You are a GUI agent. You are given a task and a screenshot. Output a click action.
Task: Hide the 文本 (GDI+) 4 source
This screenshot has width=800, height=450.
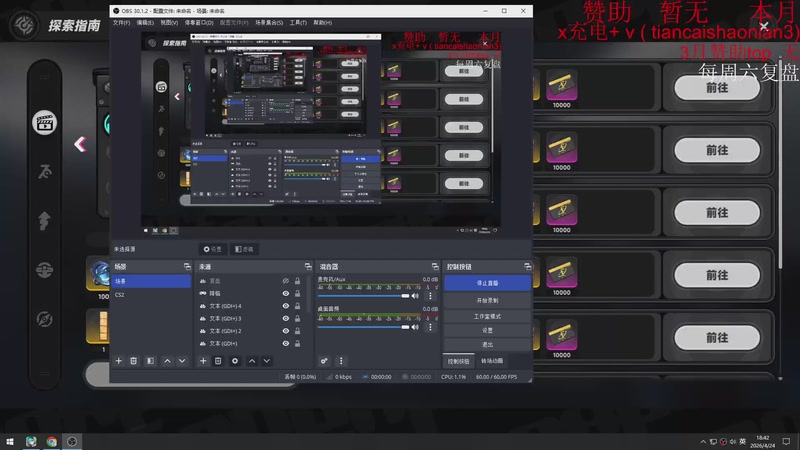[x=286, y=306]
